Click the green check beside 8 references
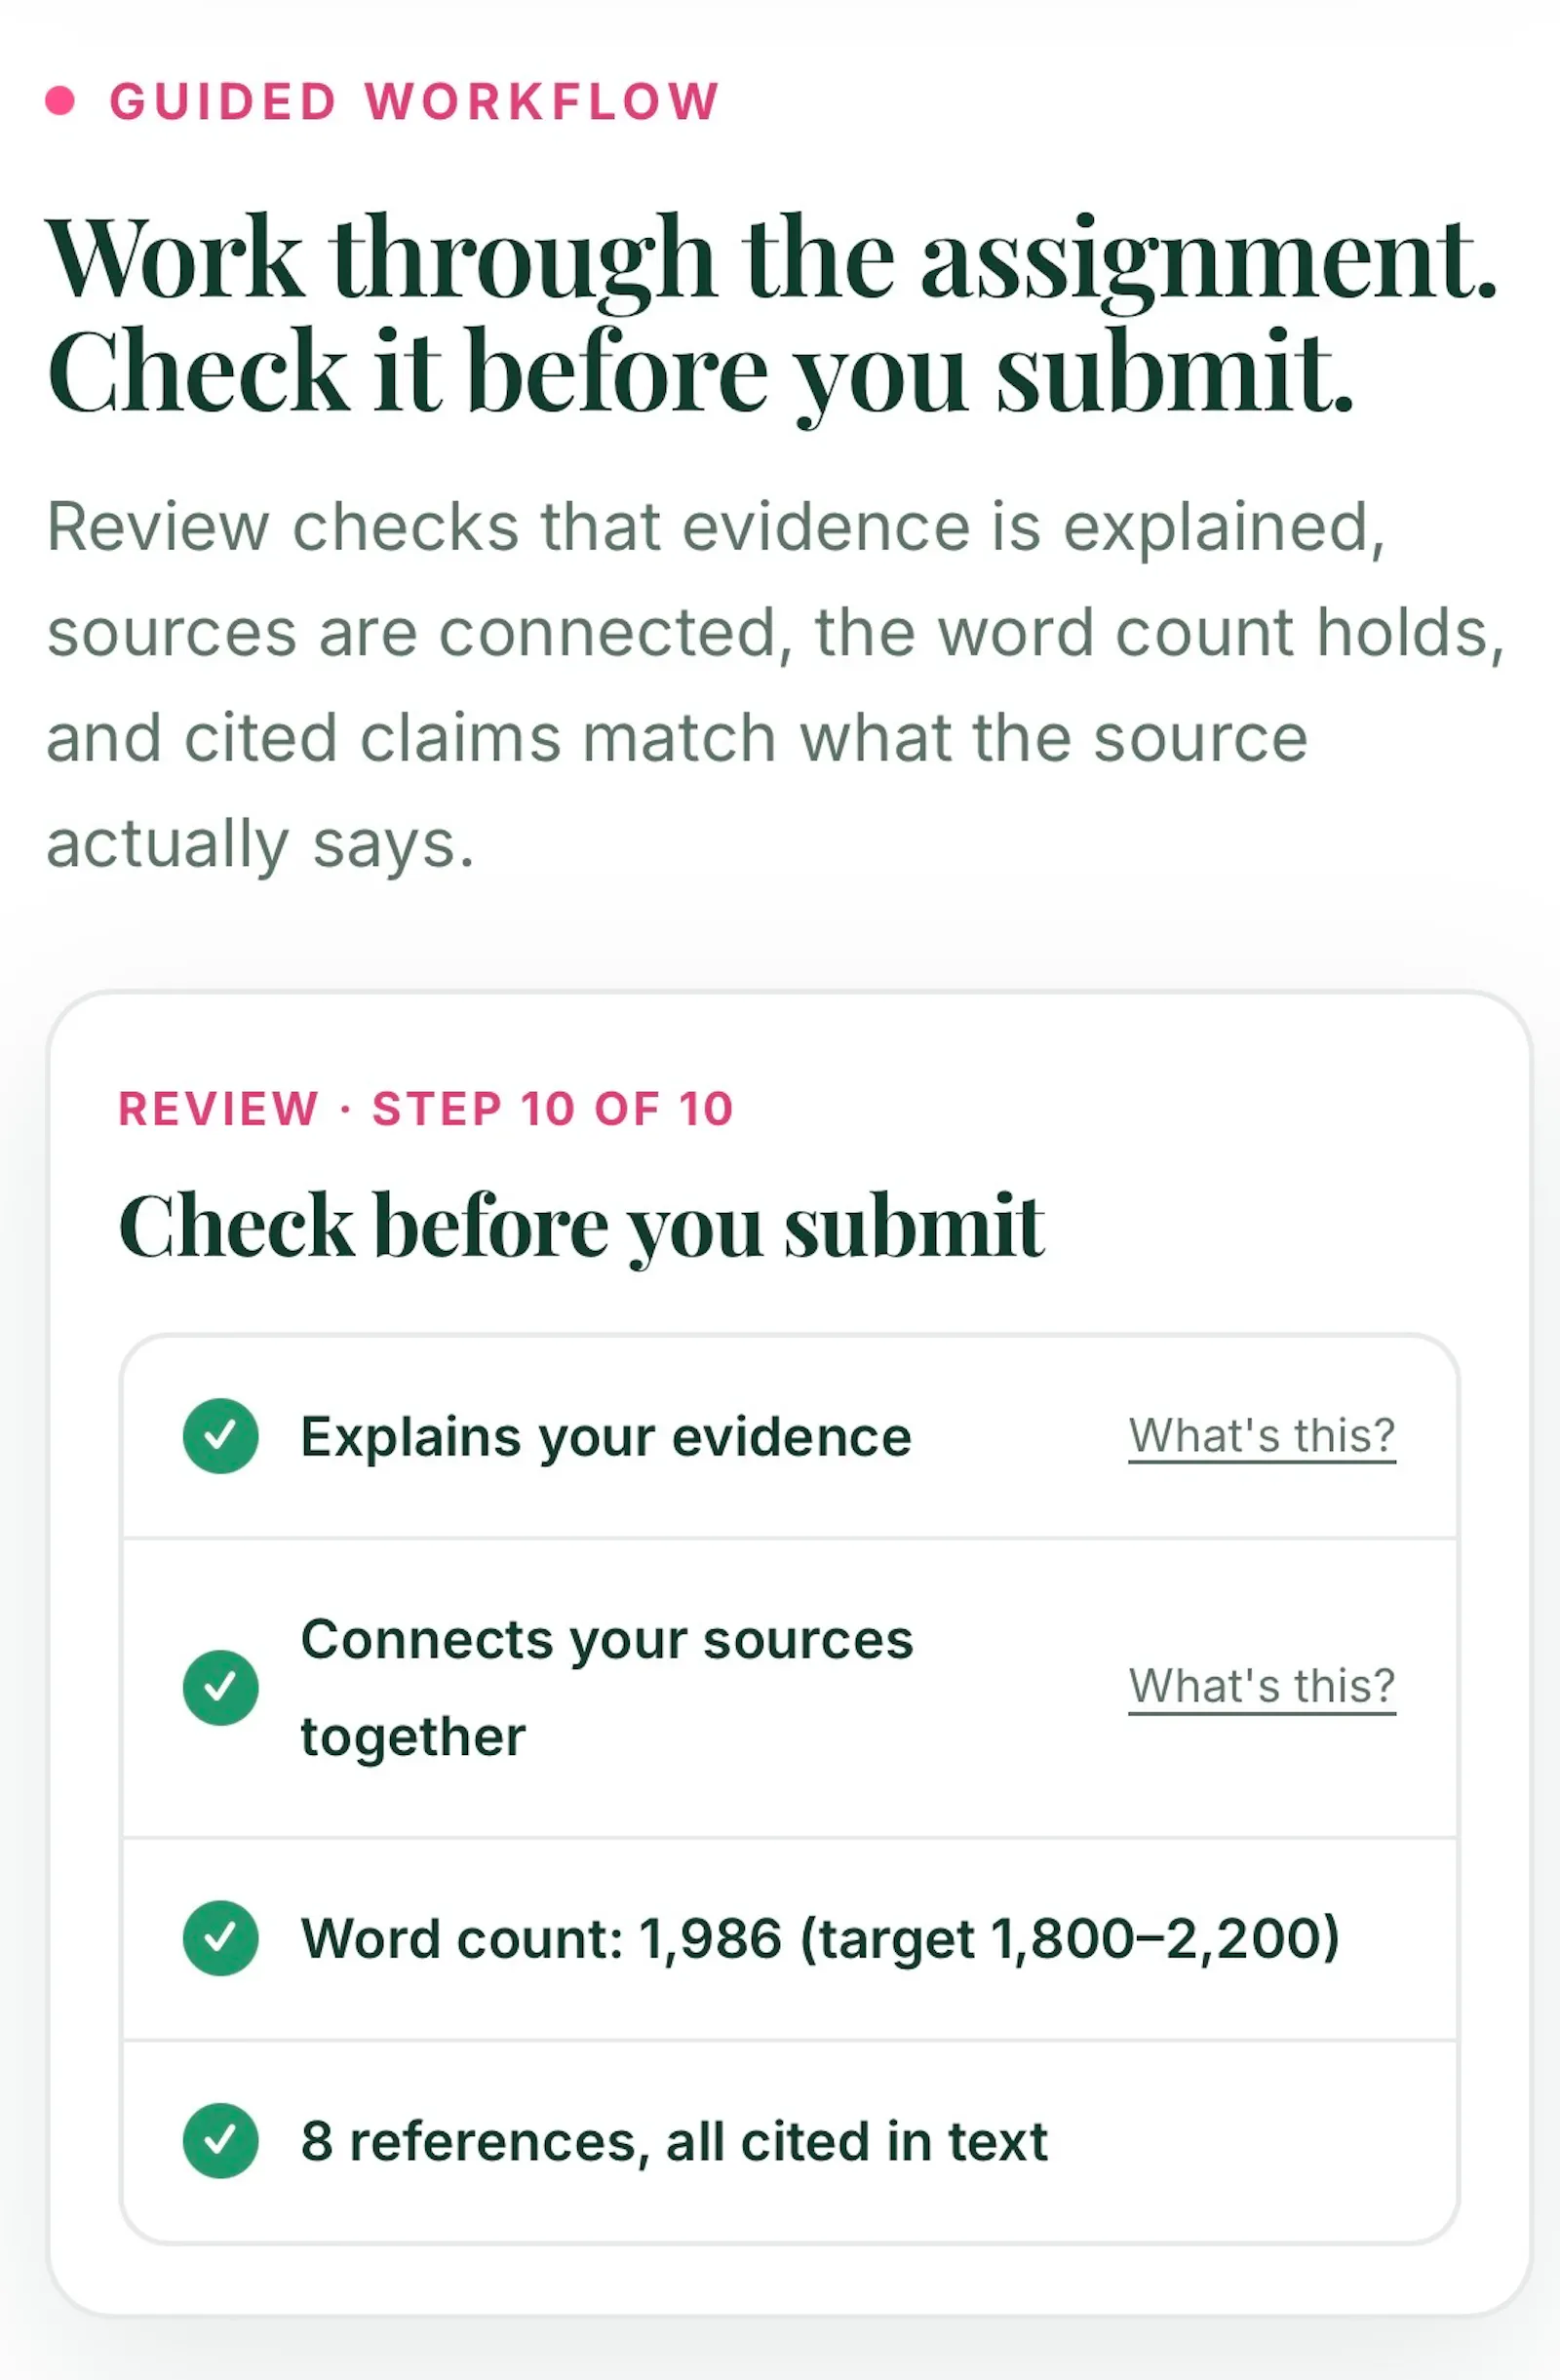This screenshot has width=1560, height=2380. pos(221,2141)
